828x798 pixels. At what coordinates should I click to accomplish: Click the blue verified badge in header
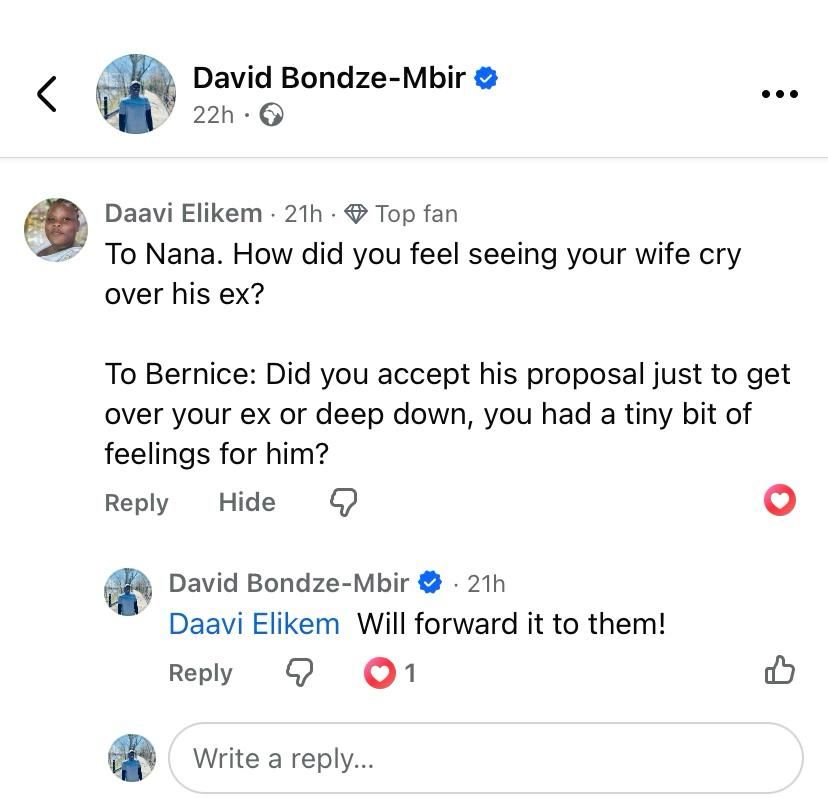click(x=486, y=78)
